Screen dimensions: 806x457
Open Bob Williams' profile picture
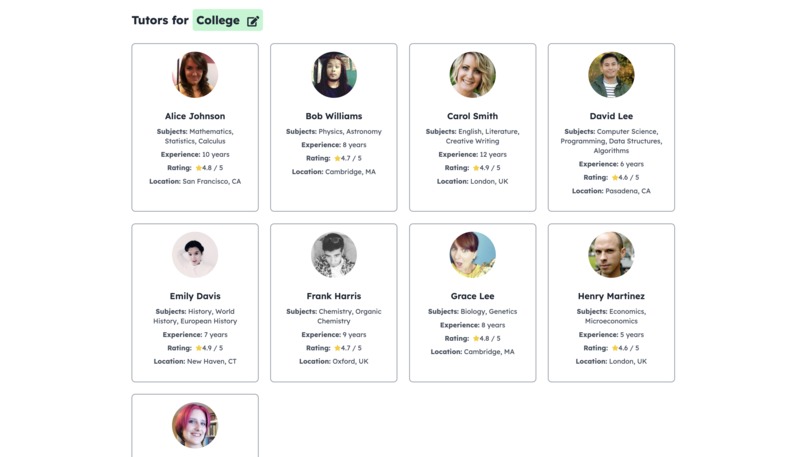click(334, 75)
